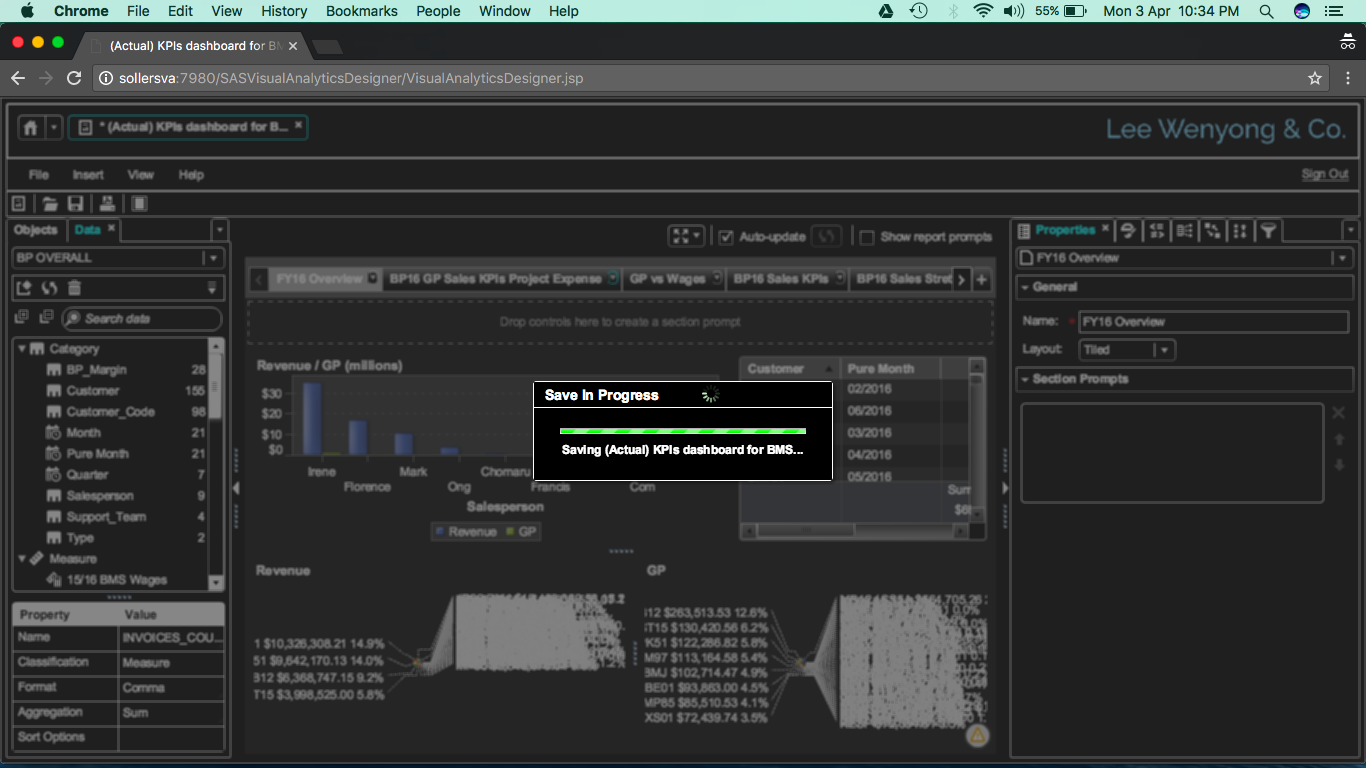The width and height of the screenshot is (1366, 768).
Task: Collapse the Category tree group
Action: click(x=21, y=349)
